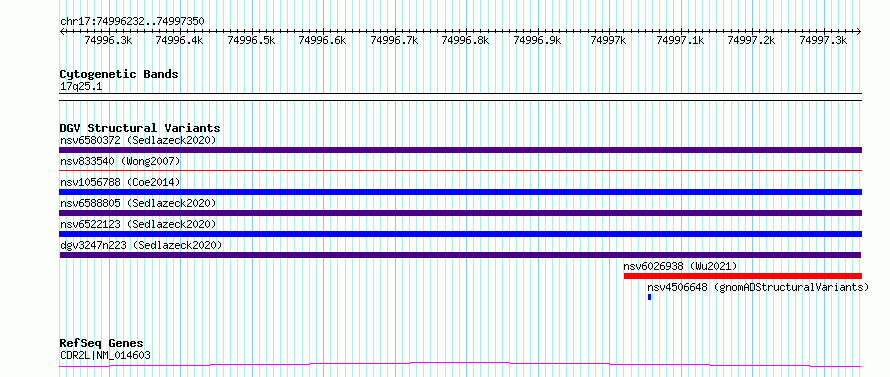Click the magenta CDR2L gene line

click(x=460, y=364)
